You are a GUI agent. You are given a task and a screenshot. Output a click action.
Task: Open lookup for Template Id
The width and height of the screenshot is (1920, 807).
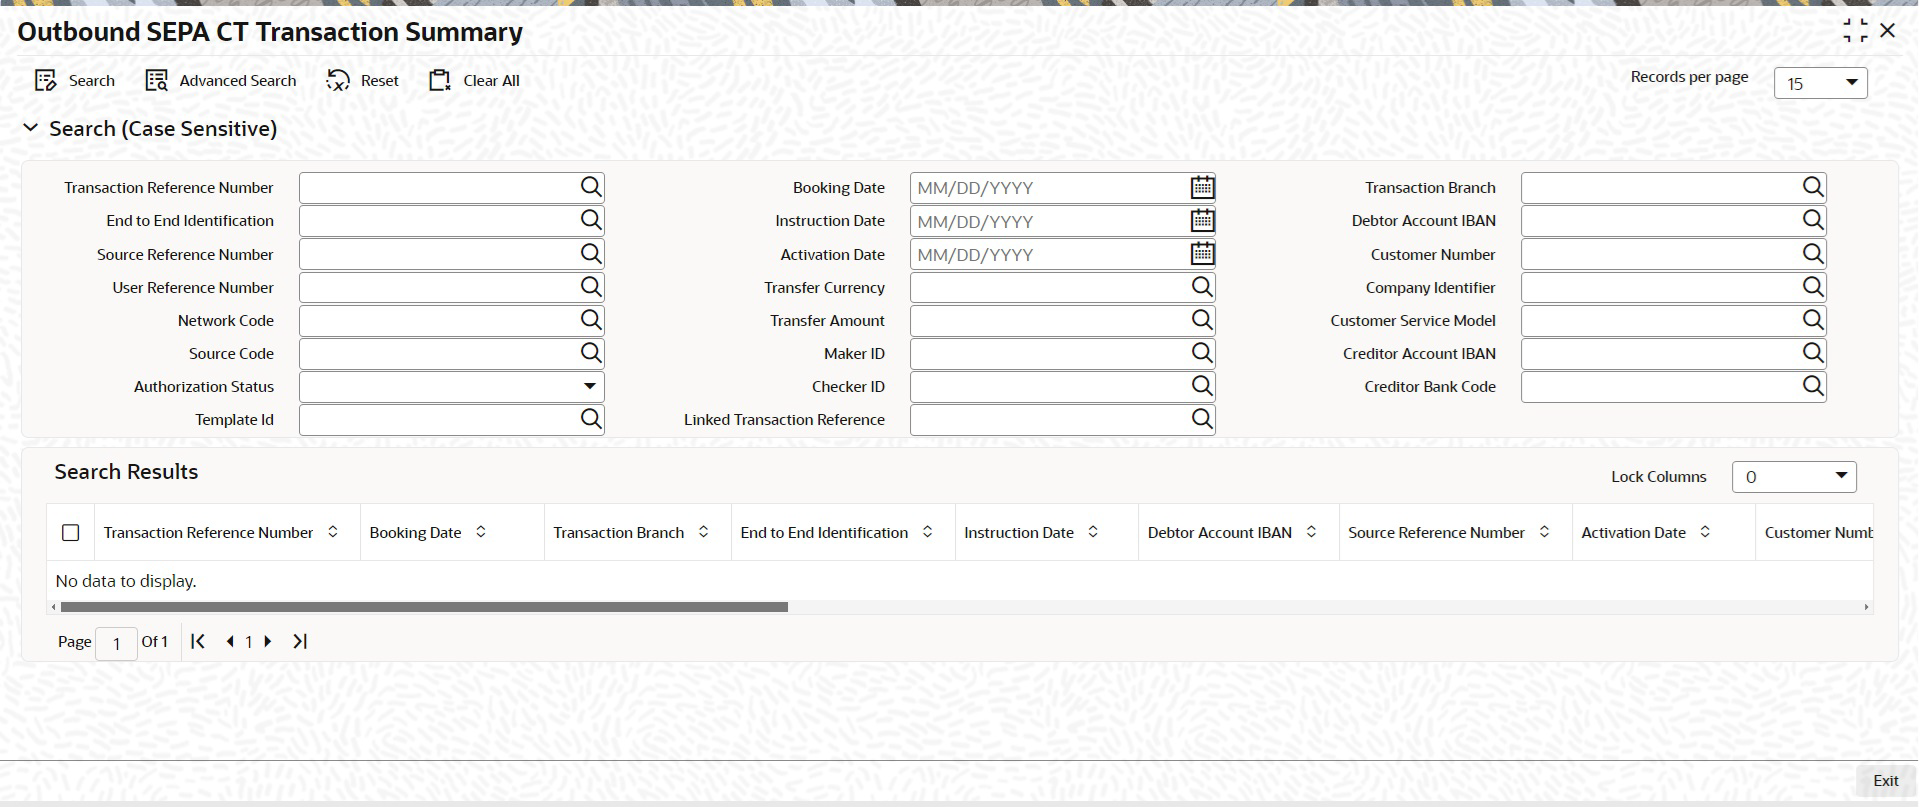pyautogui.click(x=591, y=419)
